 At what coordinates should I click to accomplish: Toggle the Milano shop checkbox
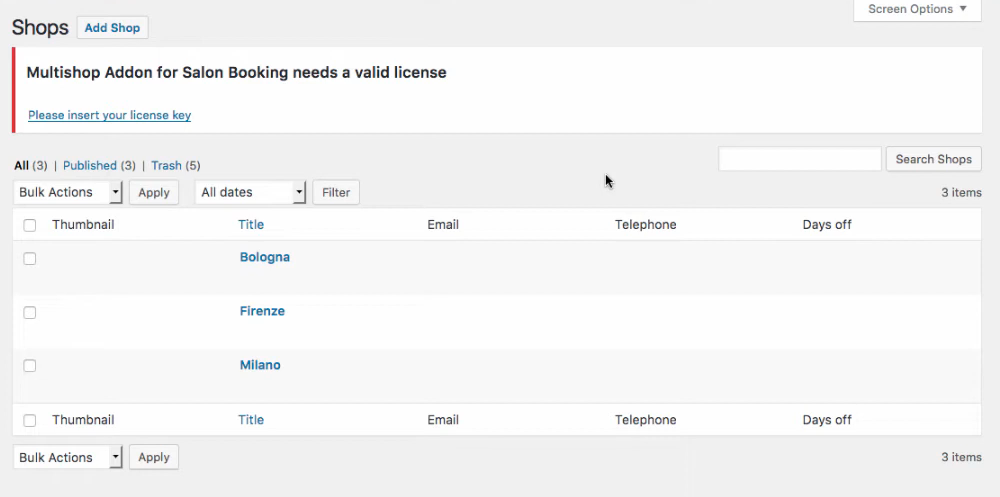(x=30, y=366)
